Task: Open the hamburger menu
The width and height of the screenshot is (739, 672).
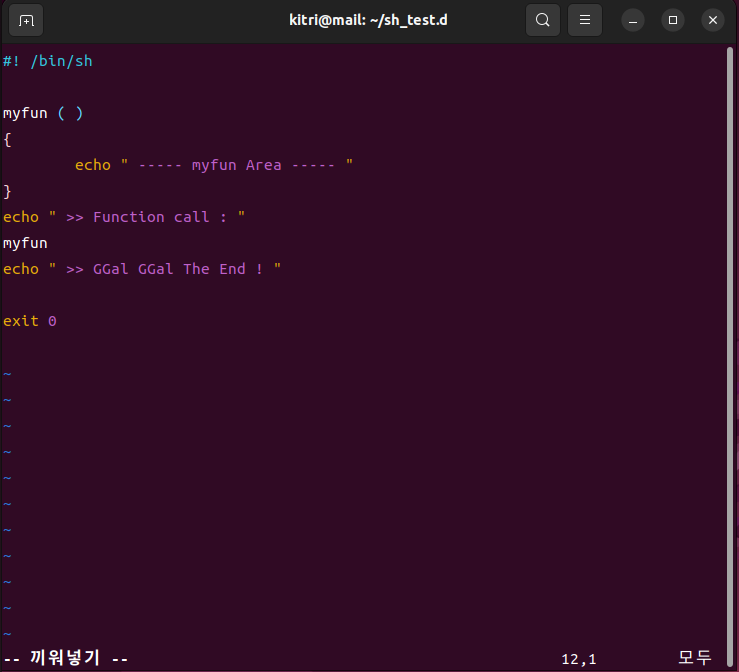Action: tap(584, 20)
